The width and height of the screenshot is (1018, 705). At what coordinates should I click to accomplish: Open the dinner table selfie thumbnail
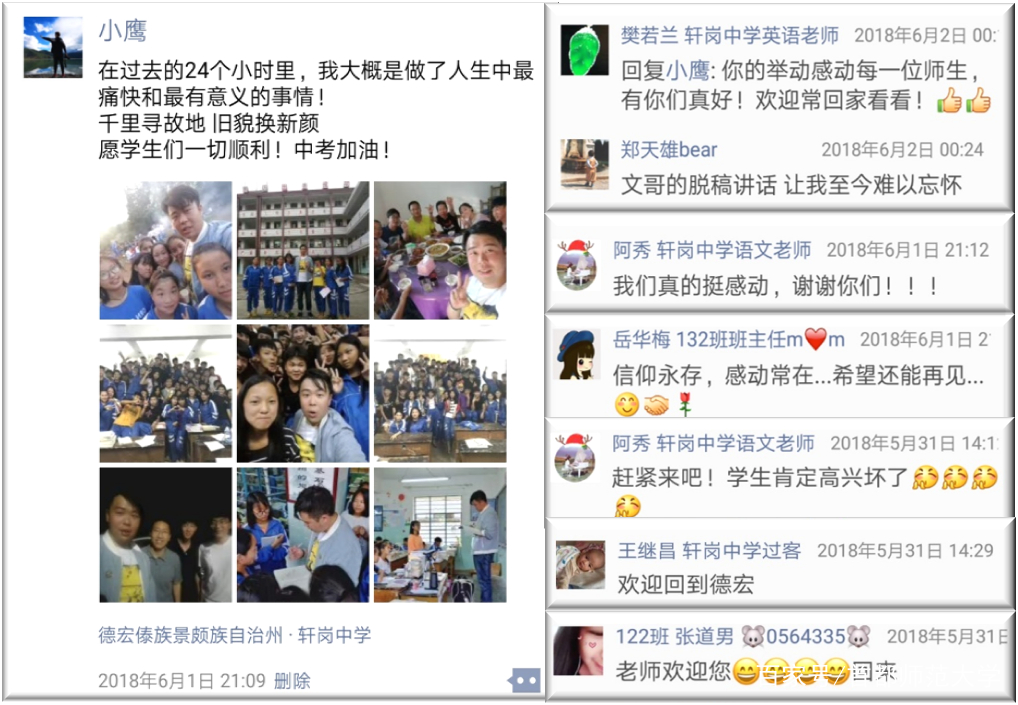point(440,250)
